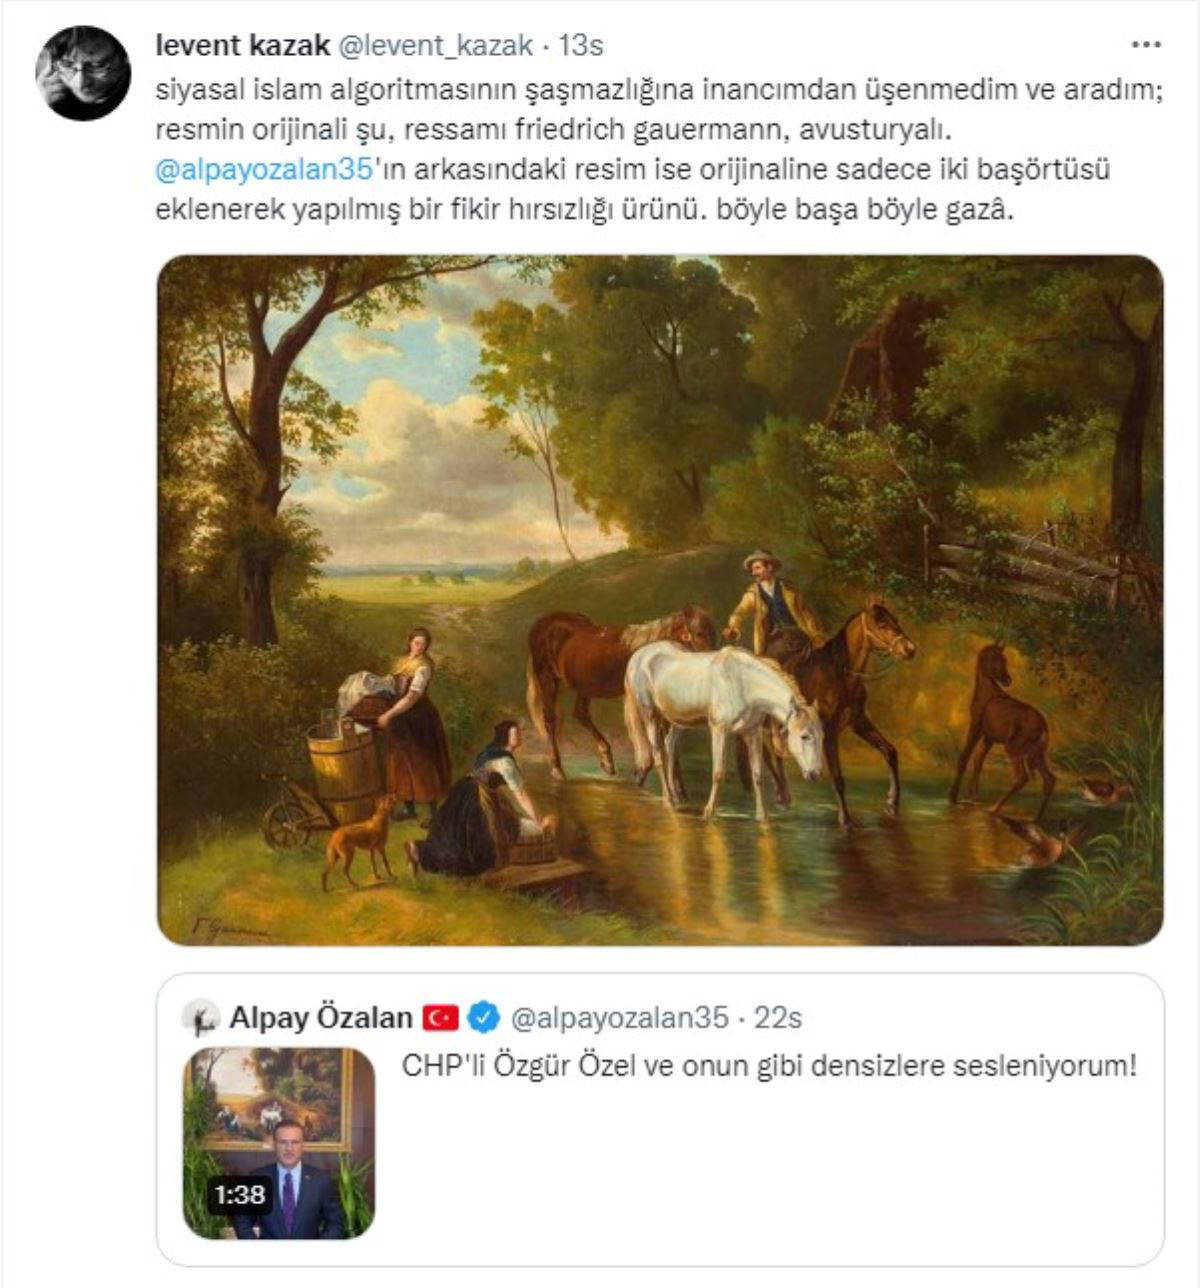1200x1288 pixels.
Task: Open Alpay Özalan's name in quoted tweet
Action: click(x=321, y=1018)
